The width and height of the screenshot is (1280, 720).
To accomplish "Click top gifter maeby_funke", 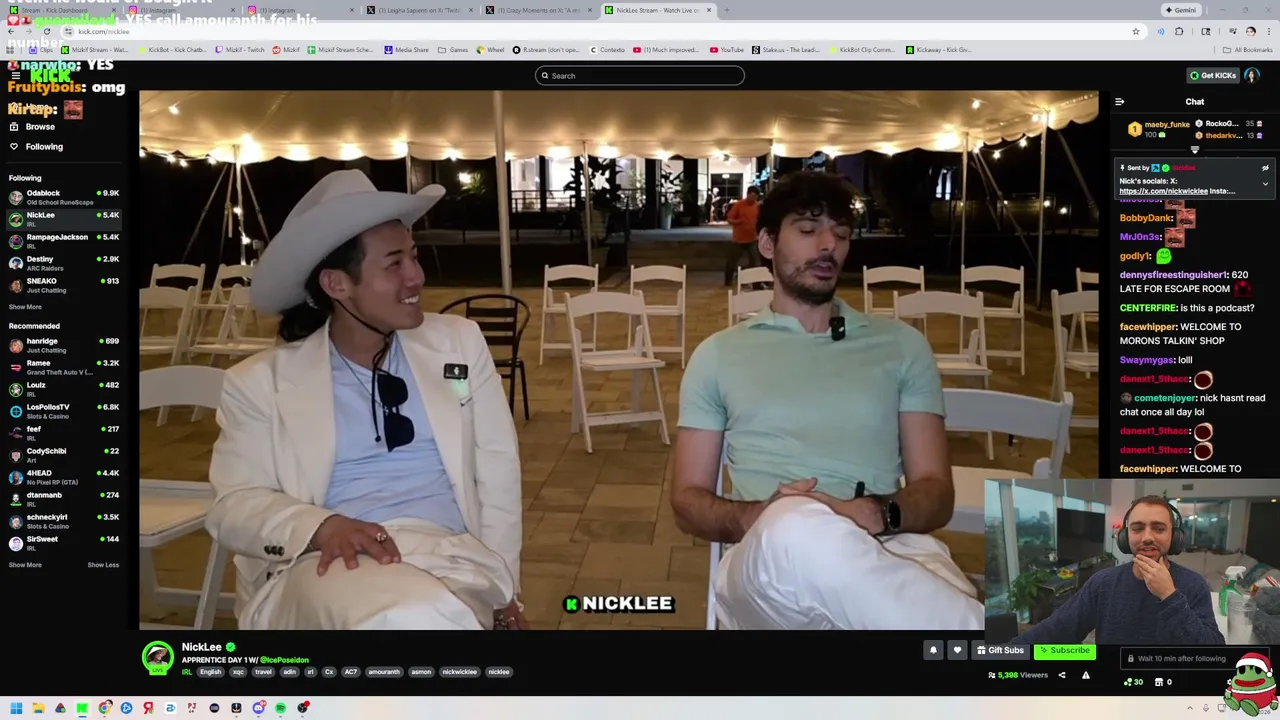I will pos(1167,125).
